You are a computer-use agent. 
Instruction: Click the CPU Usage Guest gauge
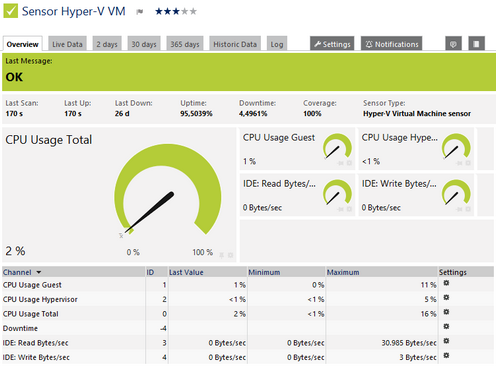click(x=337, y=147)
